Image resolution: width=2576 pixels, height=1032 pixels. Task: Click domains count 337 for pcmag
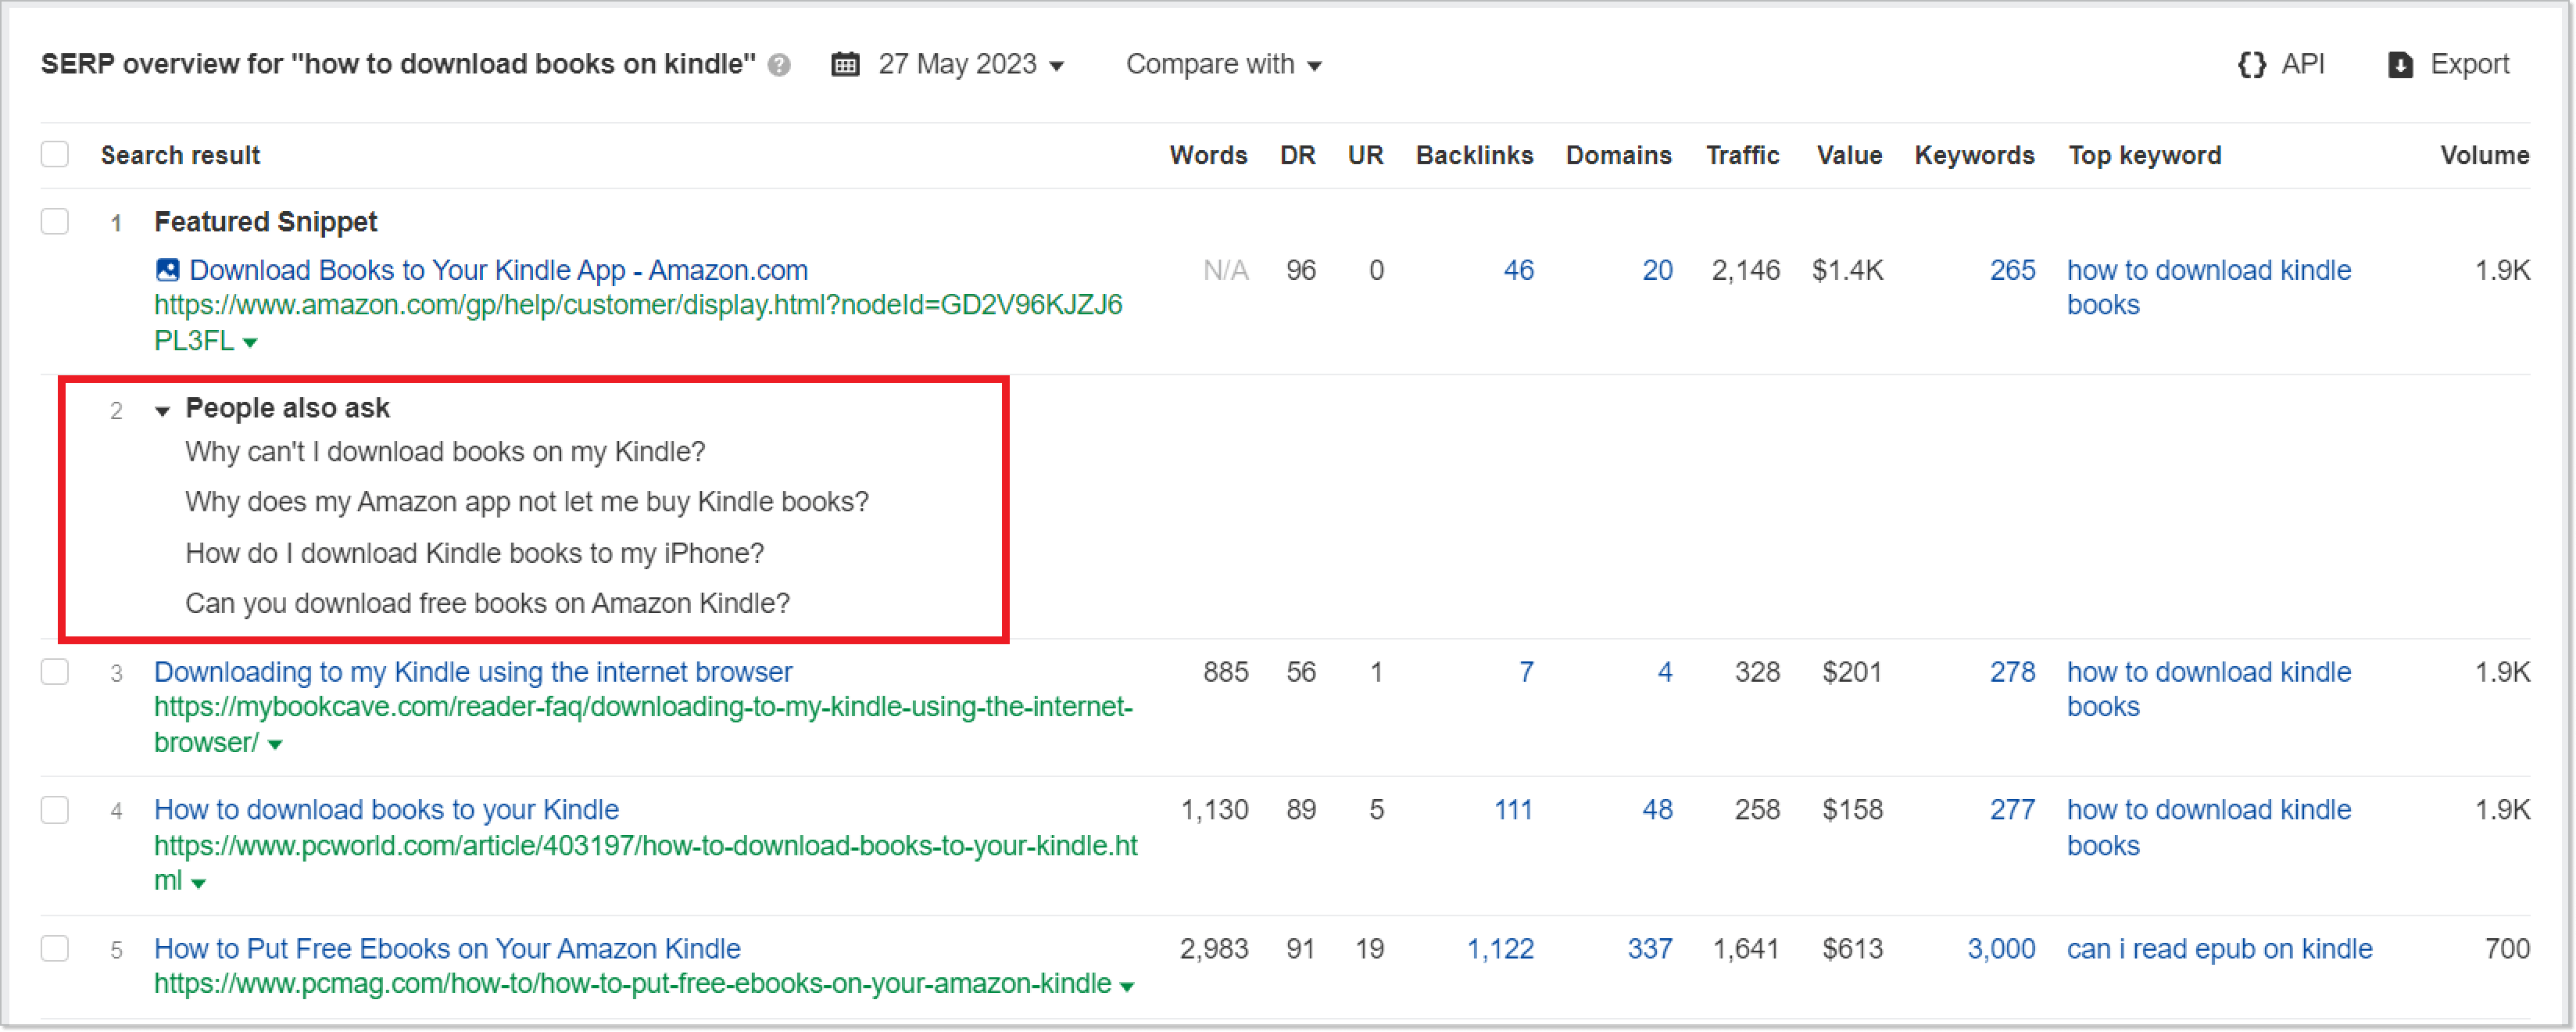(x=1650, y=949)
